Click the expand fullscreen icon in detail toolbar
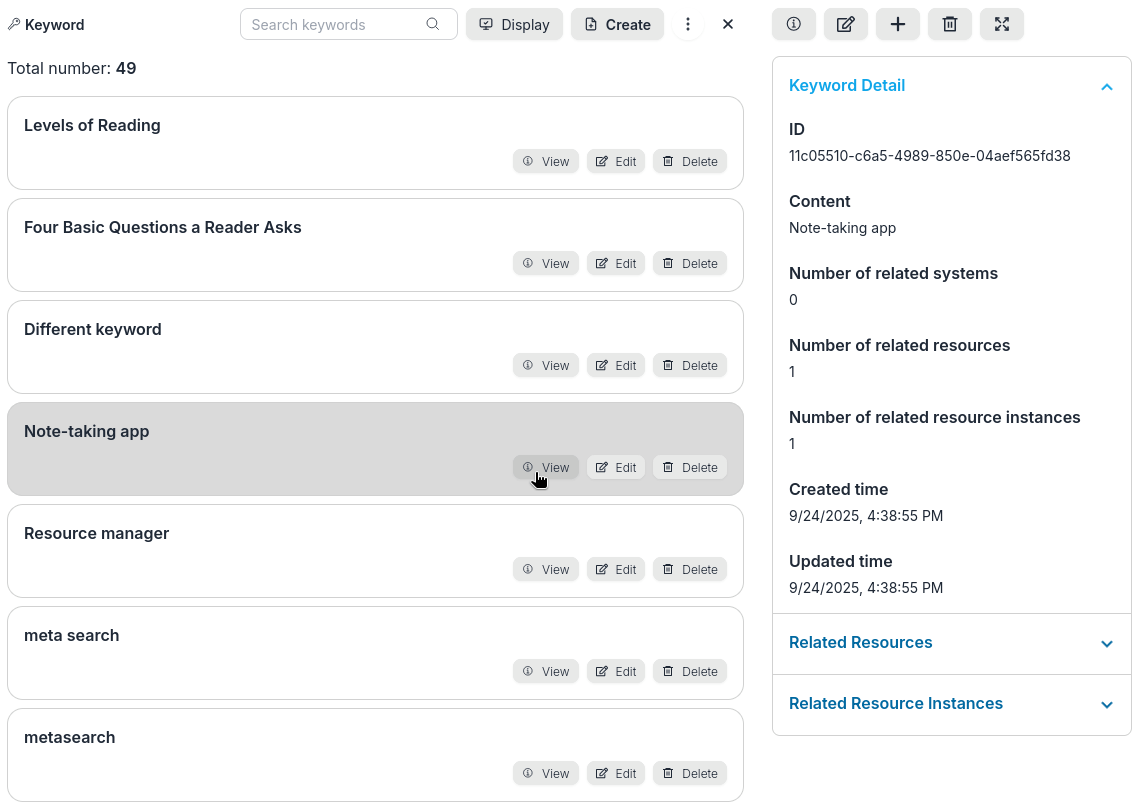Image resolution: width=1141 pixels, height=805 pixels. click(x=1002, y=24)
